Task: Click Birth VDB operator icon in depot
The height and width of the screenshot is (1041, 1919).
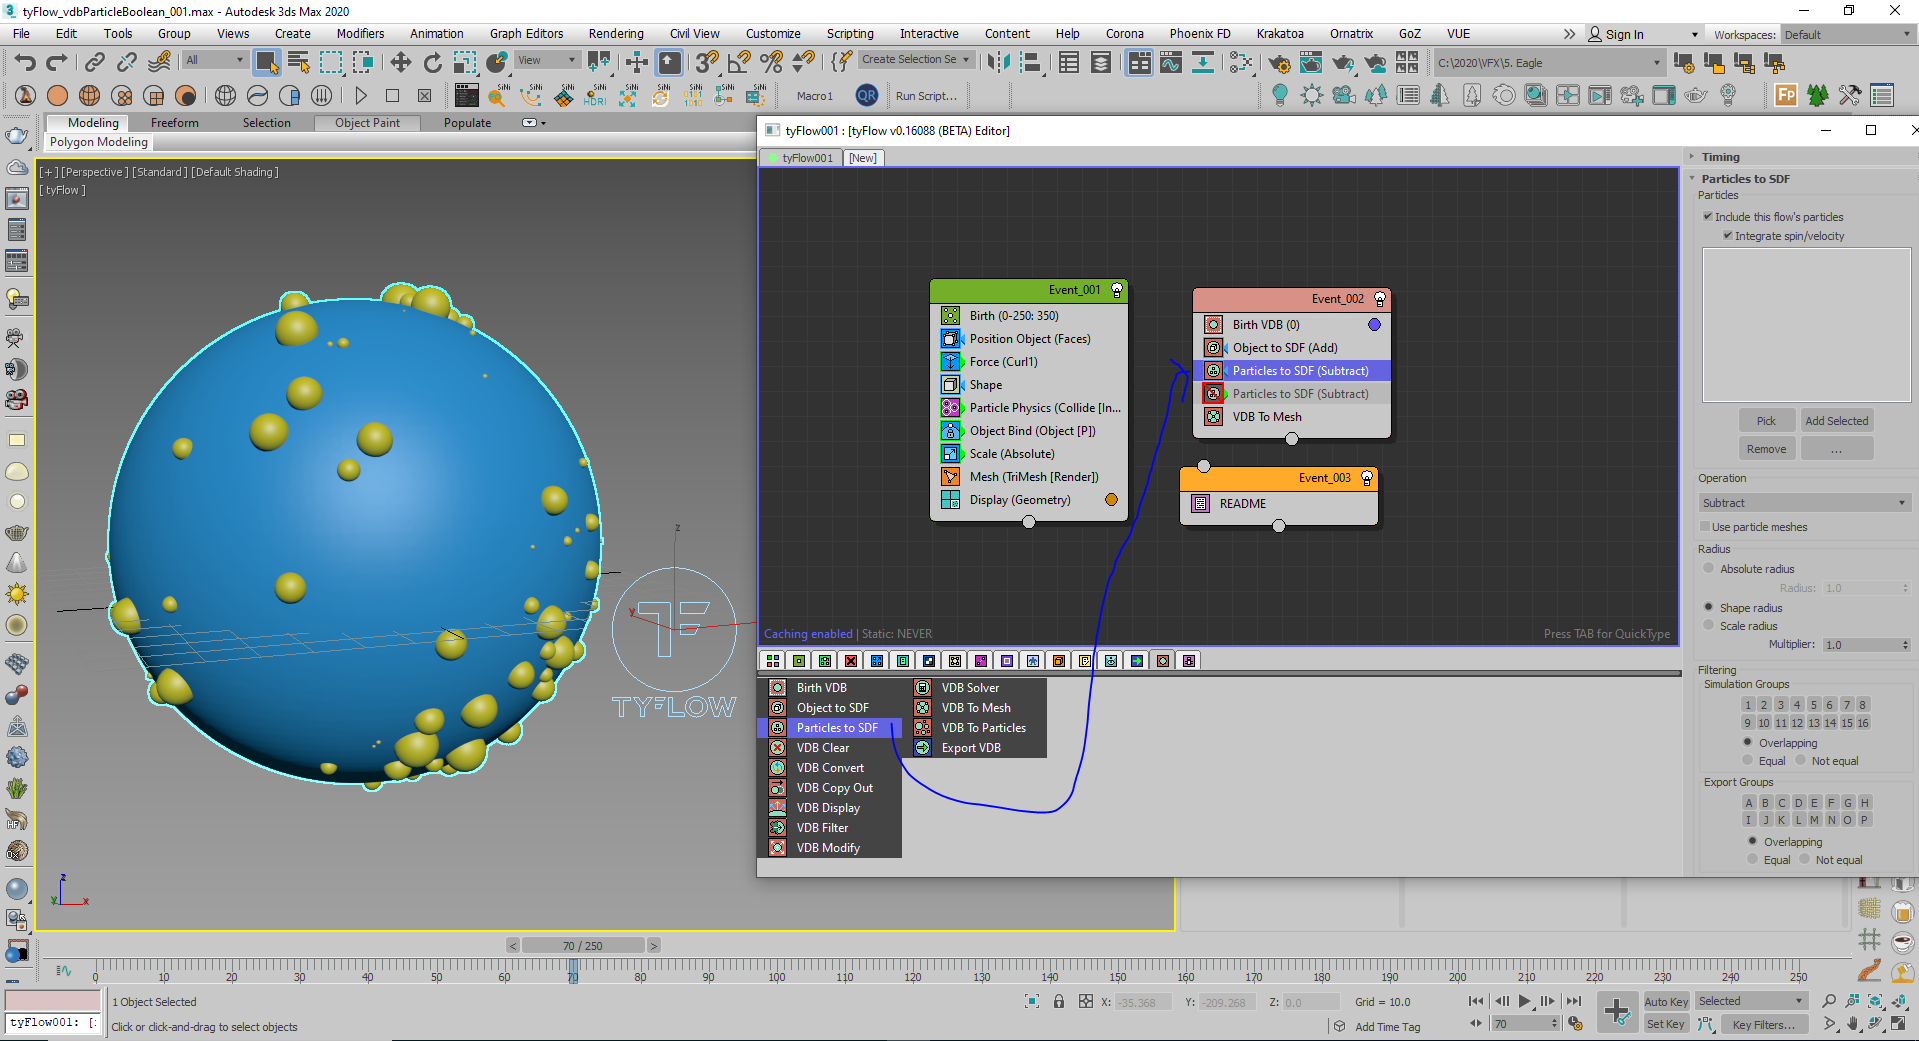Action: (x=777, y=688)
